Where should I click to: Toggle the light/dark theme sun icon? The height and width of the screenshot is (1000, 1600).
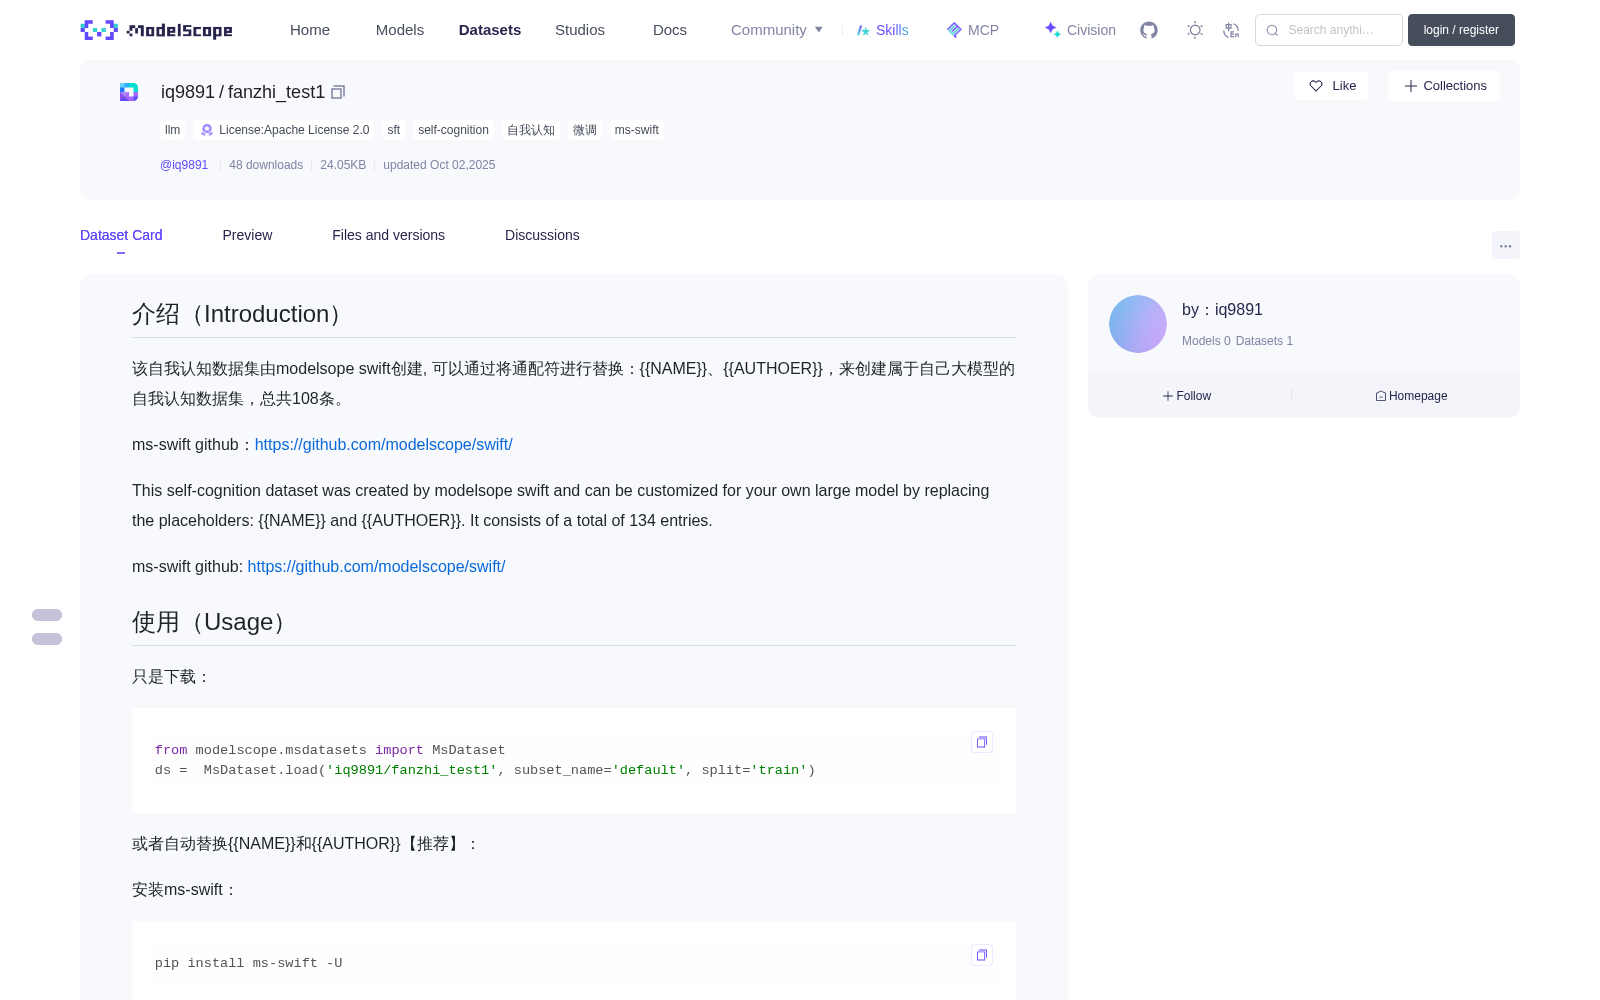click(1195, 30)
